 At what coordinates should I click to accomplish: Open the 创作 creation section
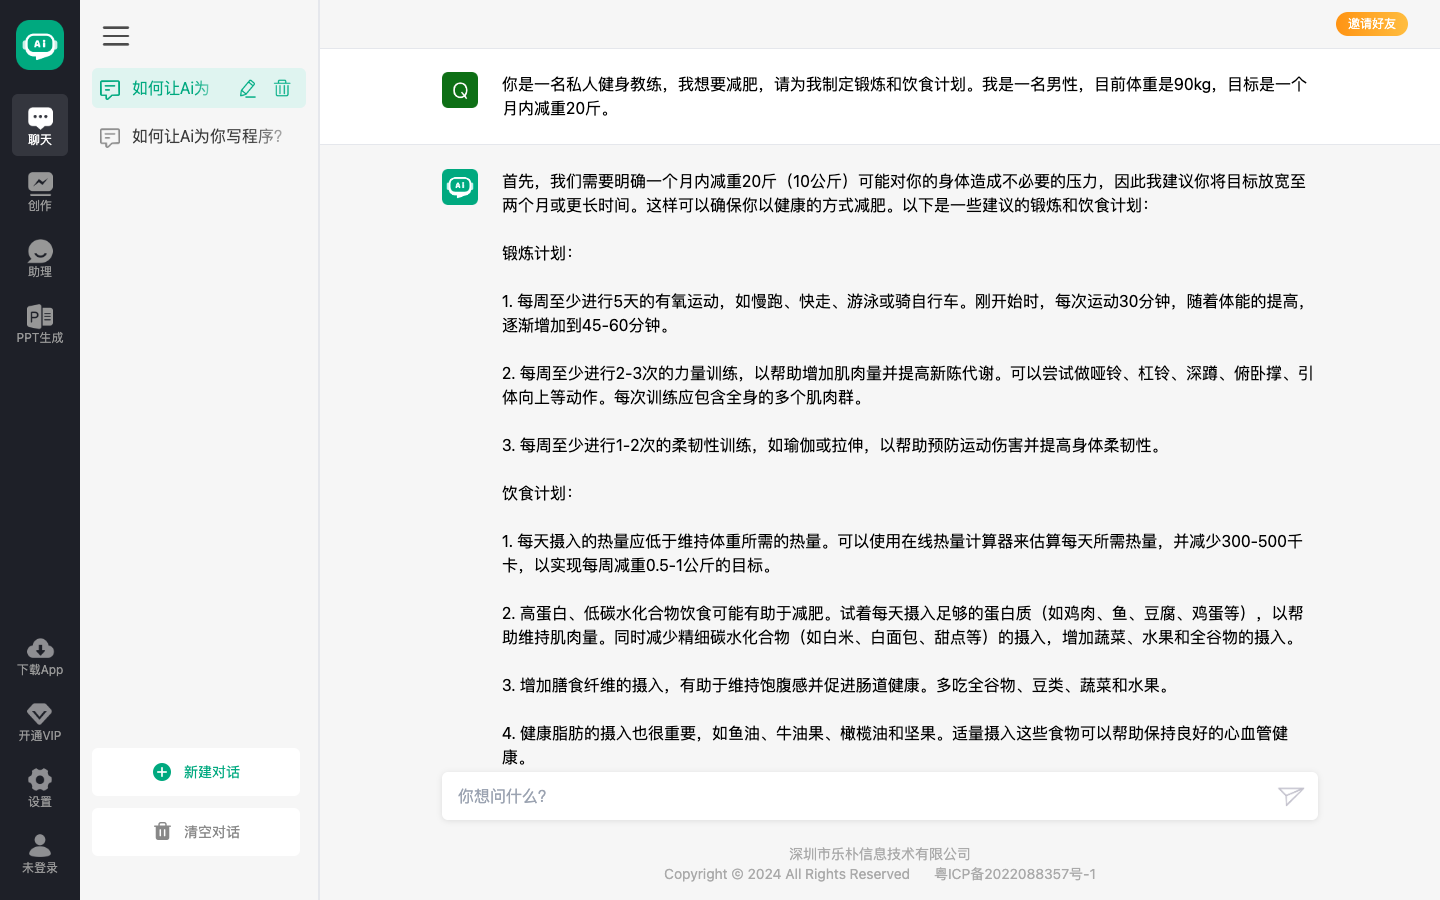(40, 191)
